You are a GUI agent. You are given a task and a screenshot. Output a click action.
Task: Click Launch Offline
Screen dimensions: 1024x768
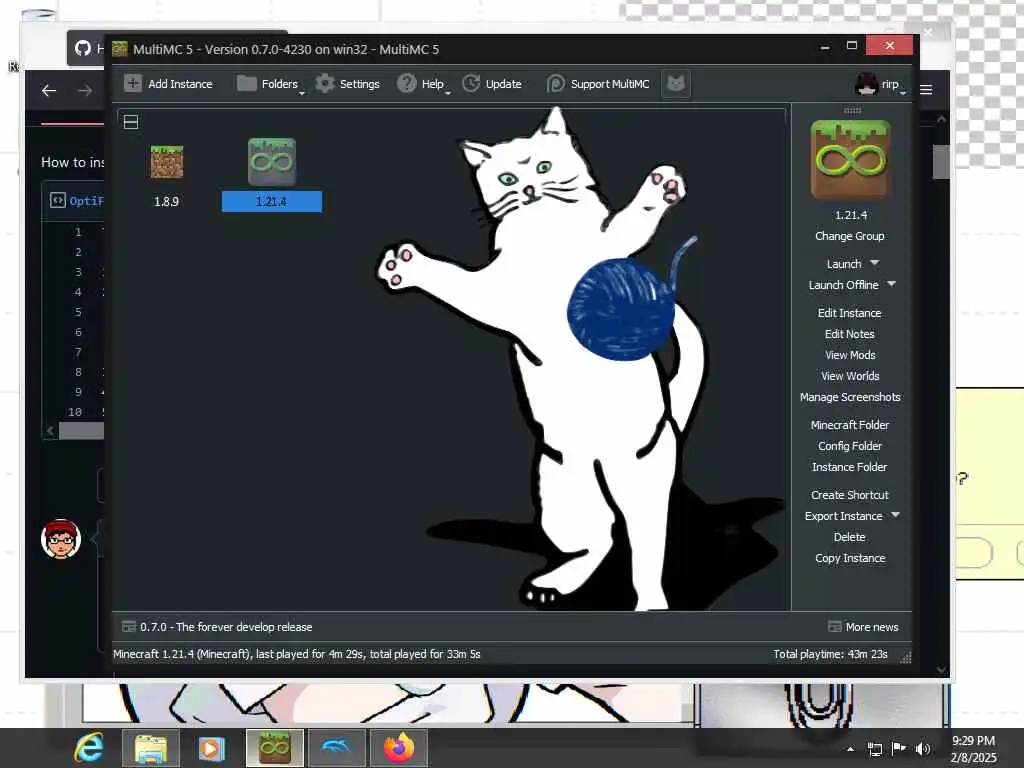(x=843, y=285)
